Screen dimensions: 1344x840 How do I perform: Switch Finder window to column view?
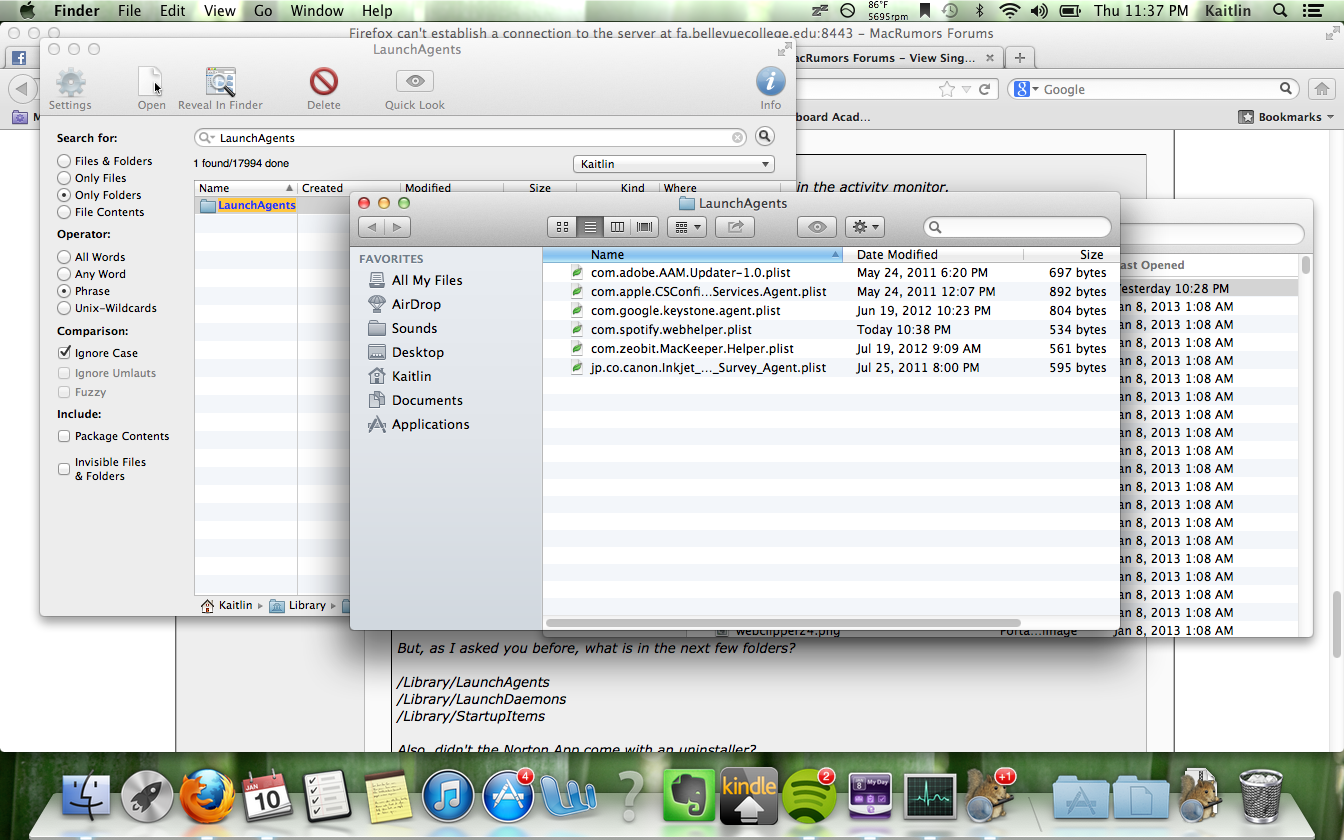[617, 227]
